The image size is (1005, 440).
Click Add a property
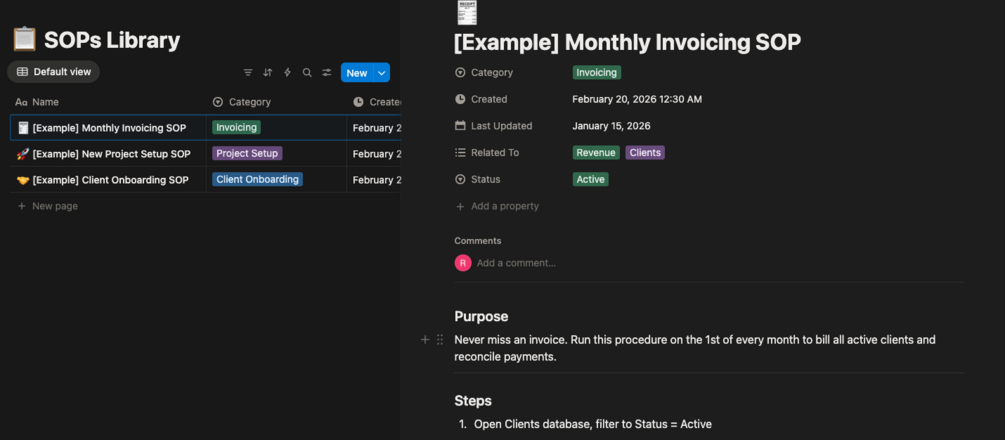(x=504, y=206)
